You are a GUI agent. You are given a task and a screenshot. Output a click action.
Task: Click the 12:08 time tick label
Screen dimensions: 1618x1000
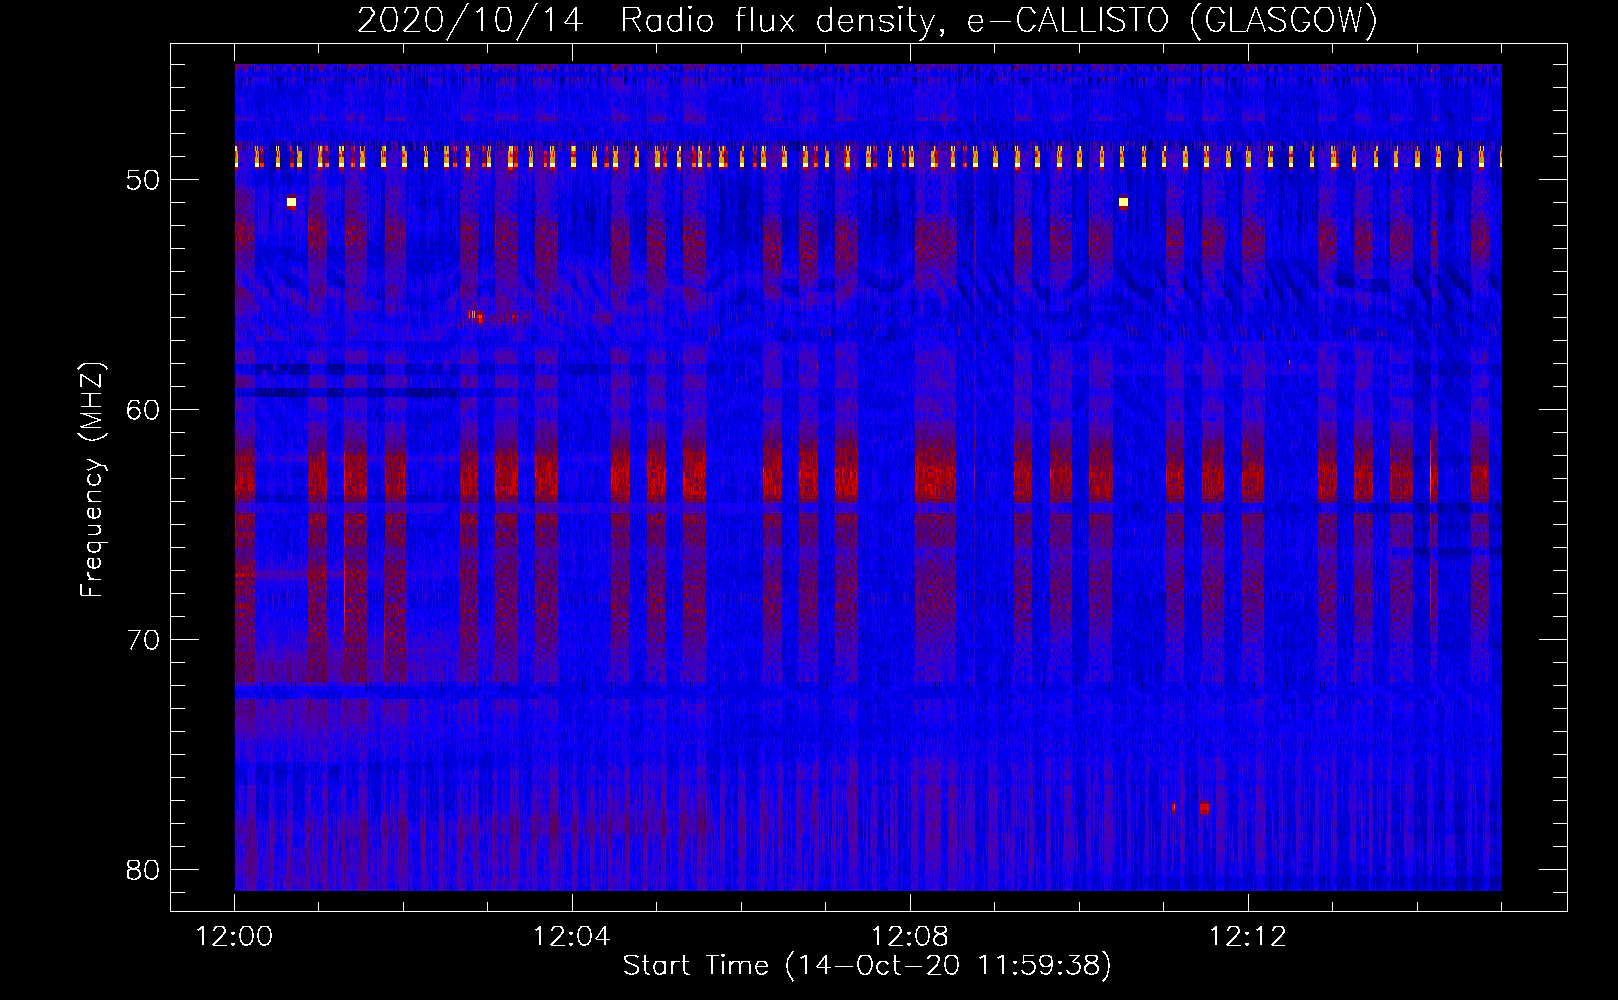pyautogui.click(x=910, y=937)
